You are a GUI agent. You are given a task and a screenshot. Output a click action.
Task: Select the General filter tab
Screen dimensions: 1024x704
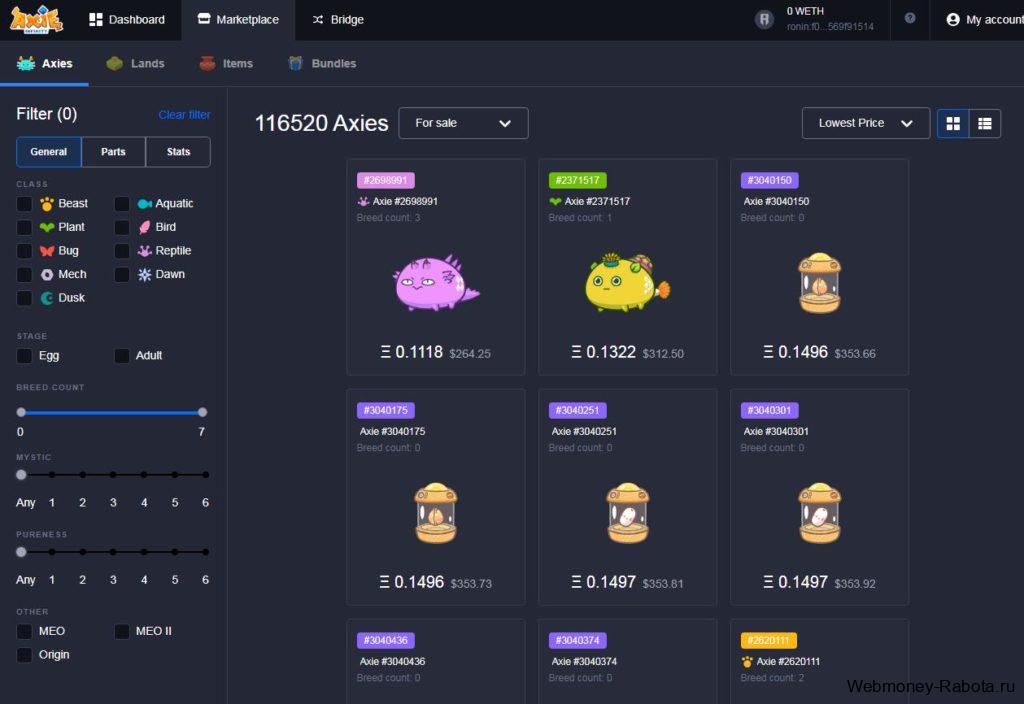[49, 152]
